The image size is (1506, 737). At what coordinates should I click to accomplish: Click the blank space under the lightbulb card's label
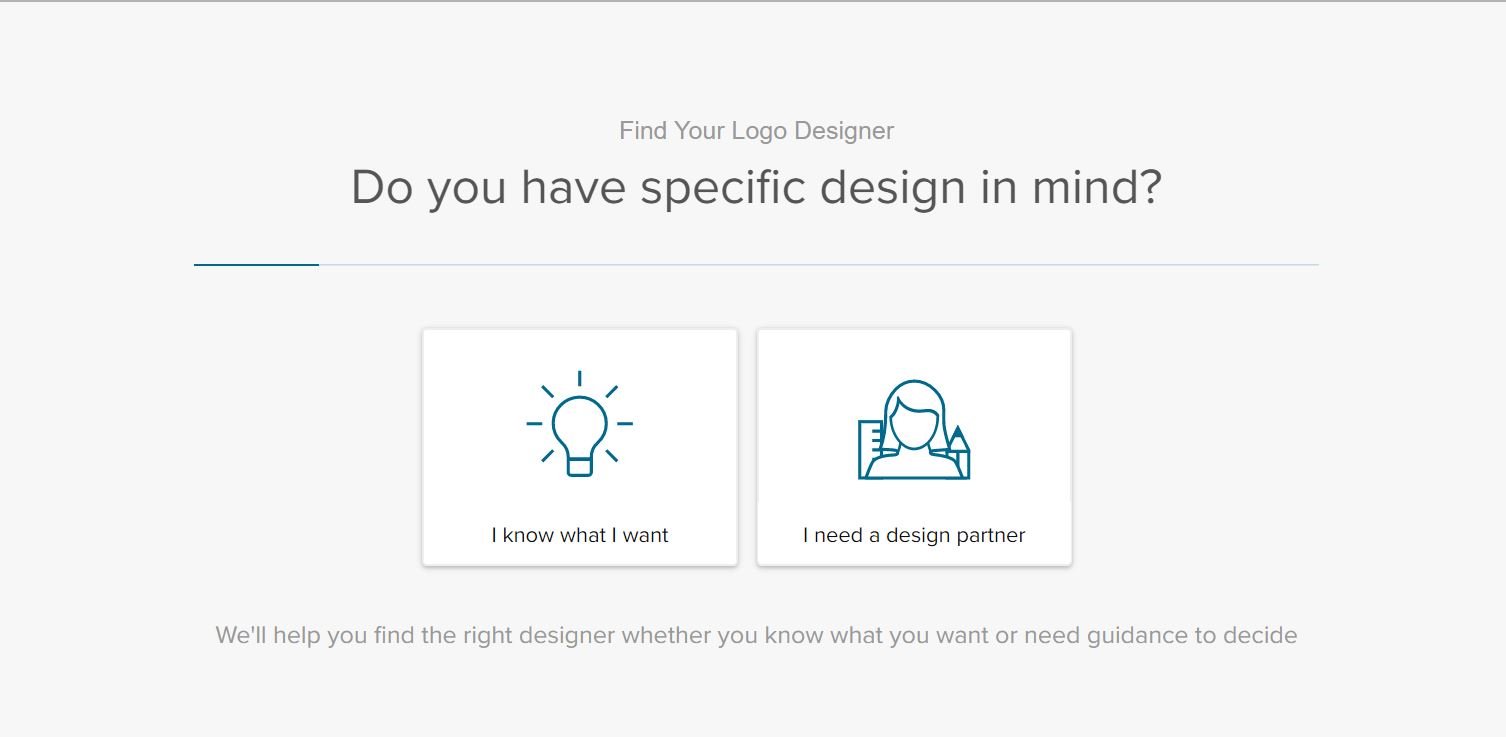580,556
